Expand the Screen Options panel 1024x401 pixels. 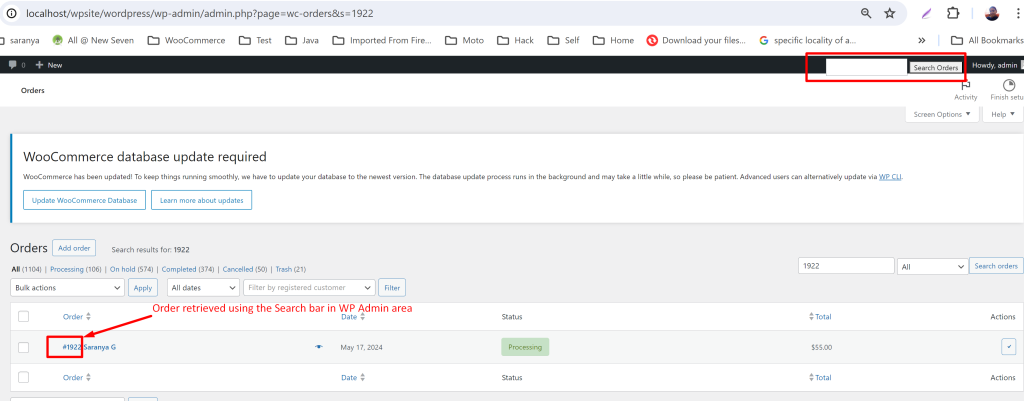coord(942,114)
